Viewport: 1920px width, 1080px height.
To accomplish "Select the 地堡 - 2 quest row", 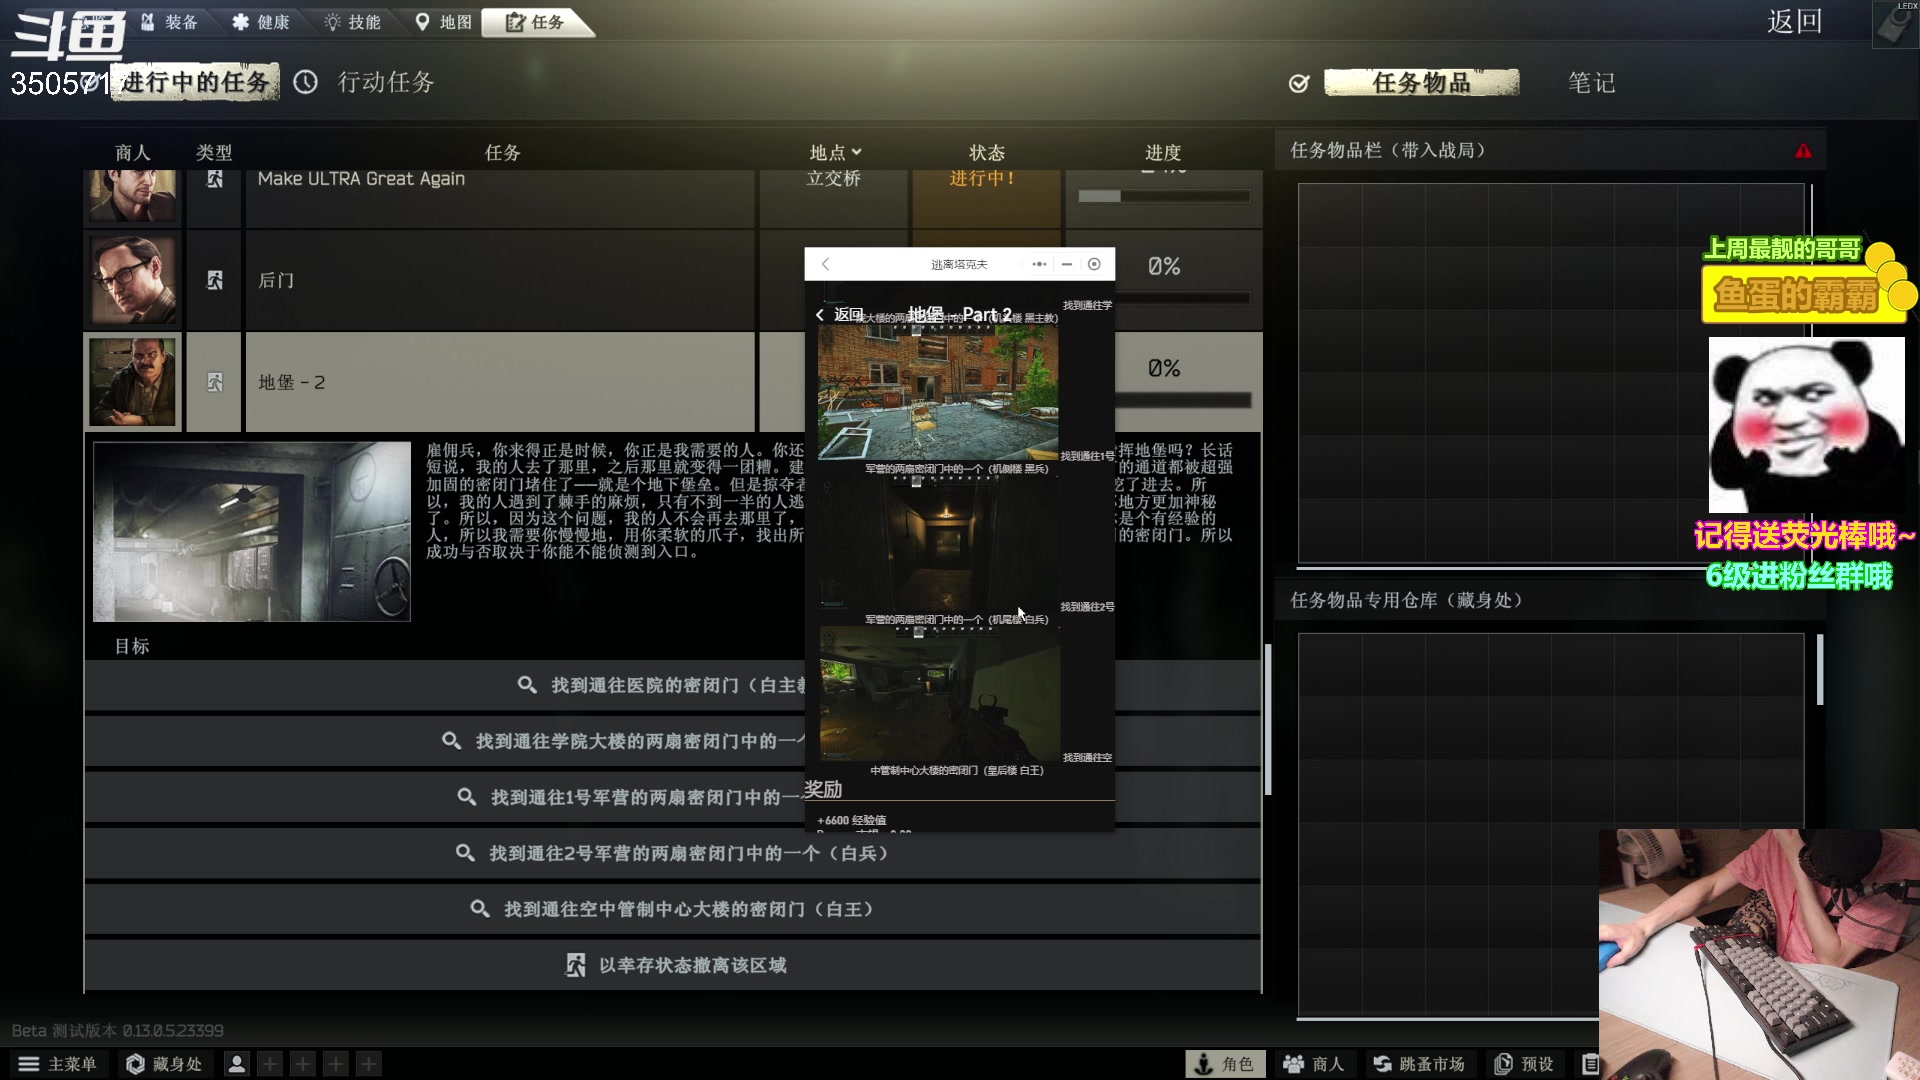I will tap(500, 382).
